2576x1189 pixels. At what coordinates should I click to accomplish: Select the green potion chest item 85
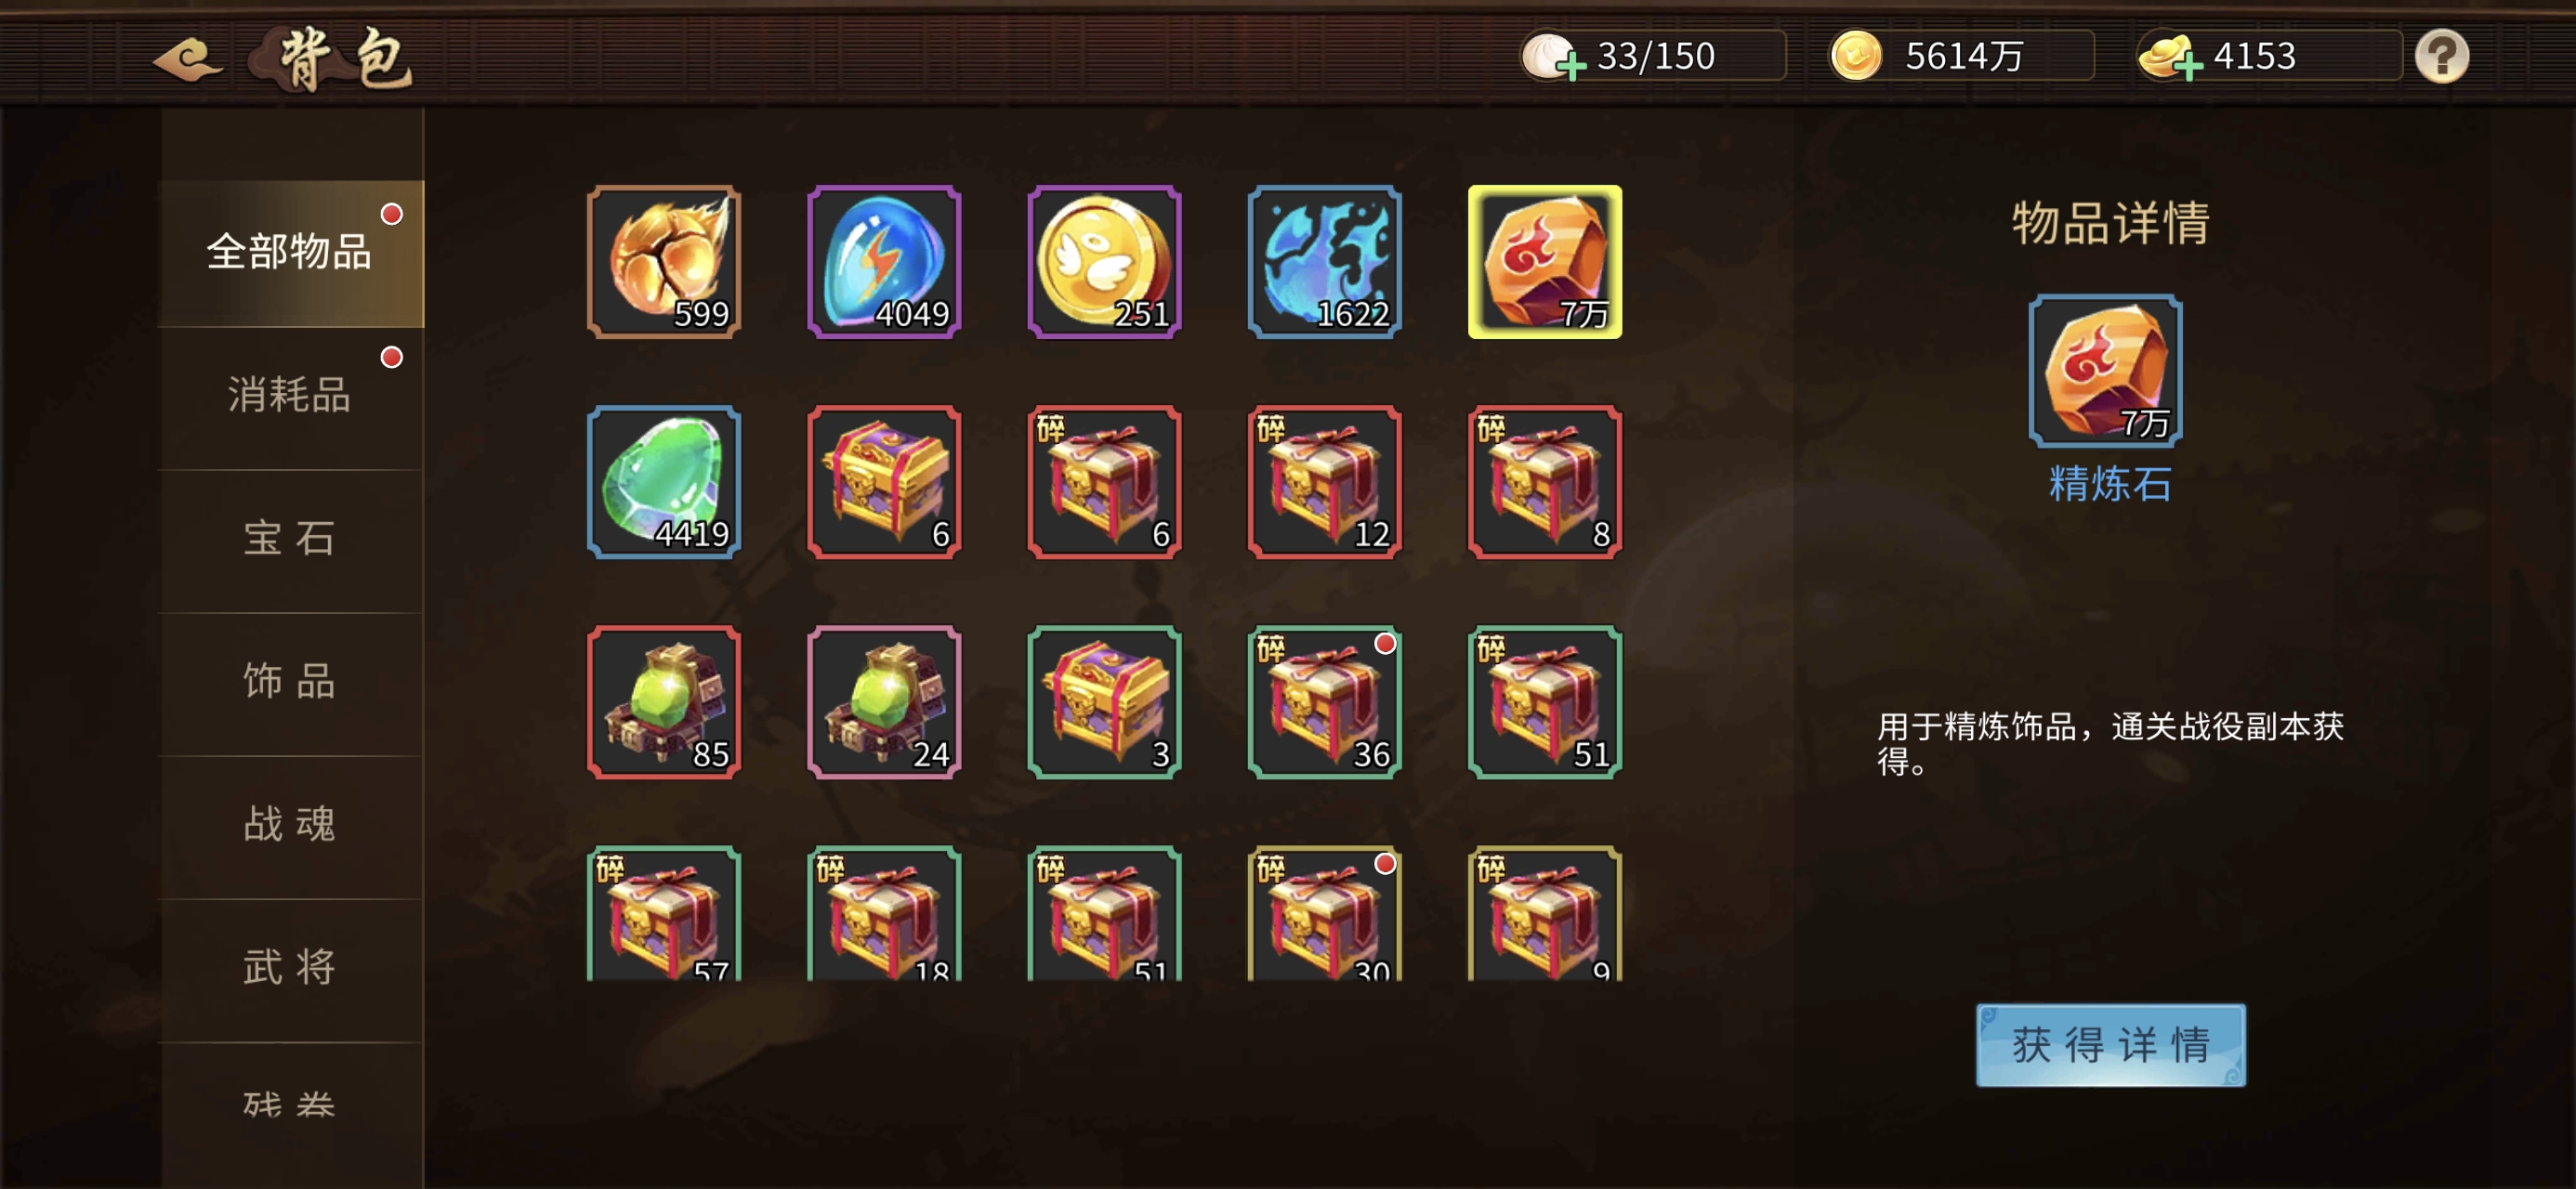[x=664, y=702]
